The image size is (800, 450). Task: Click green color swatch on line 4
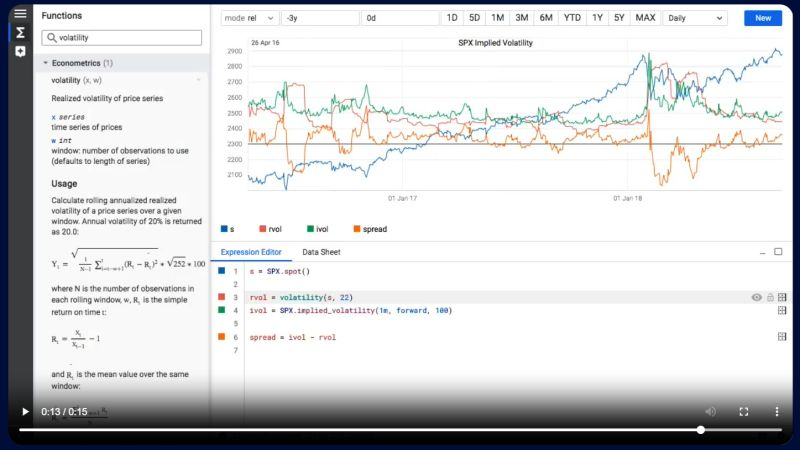click(221, 310)
